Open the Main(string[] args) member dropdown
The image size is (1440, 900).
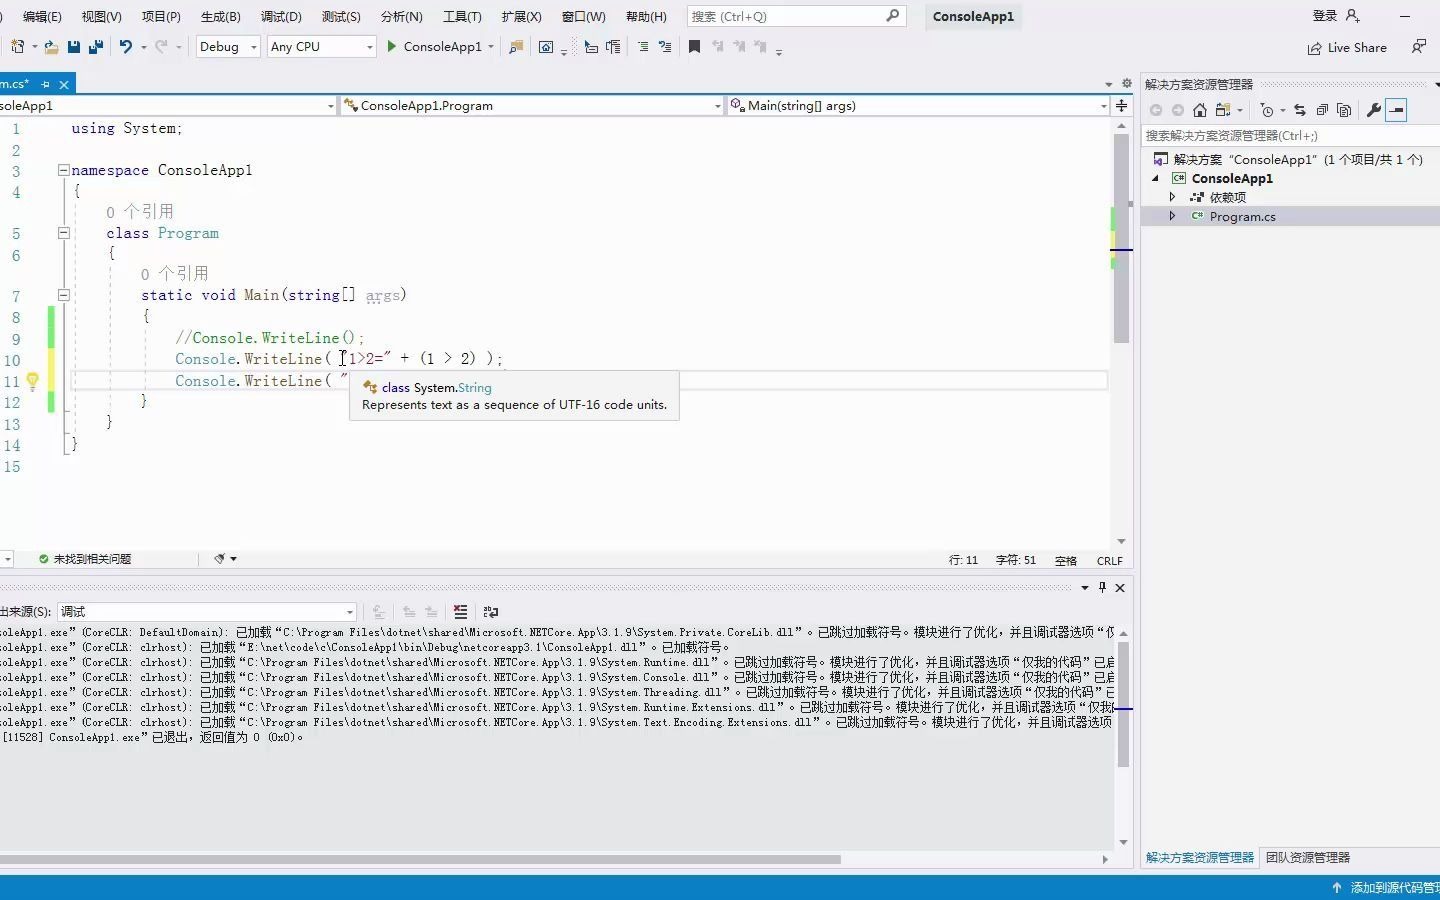click(918, 106)
